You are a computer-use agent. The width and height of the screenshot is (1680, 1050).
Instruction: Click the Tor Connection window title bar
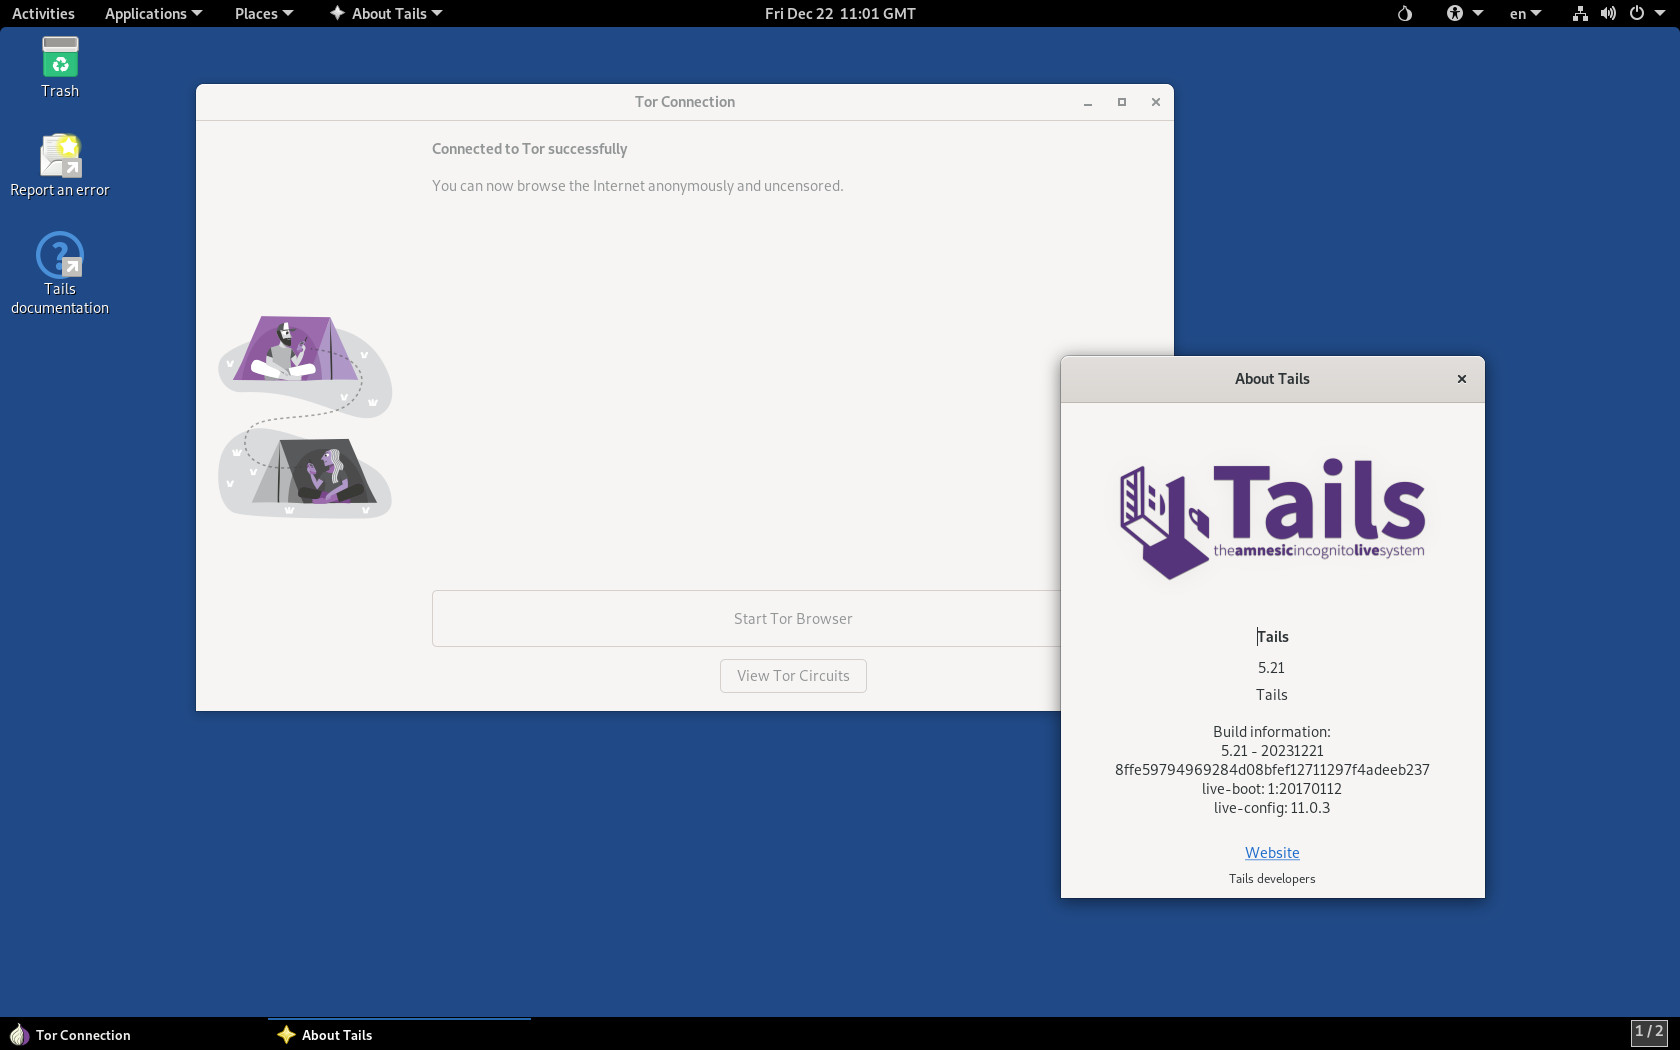[685, 102]
